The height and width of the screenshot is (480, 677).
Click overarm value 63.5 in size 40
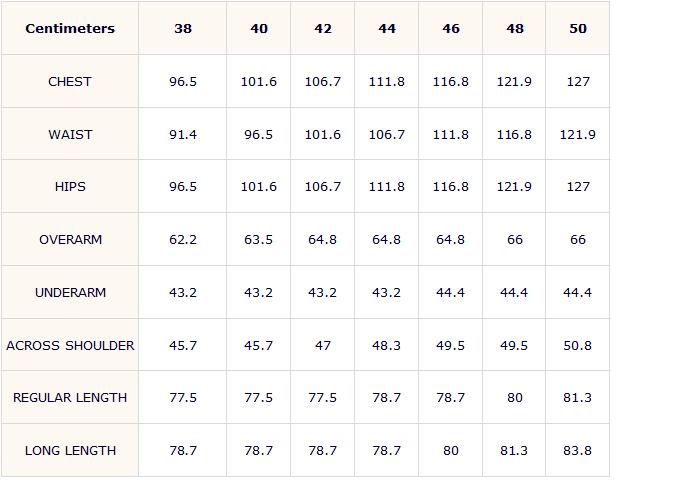pos(258,240)
